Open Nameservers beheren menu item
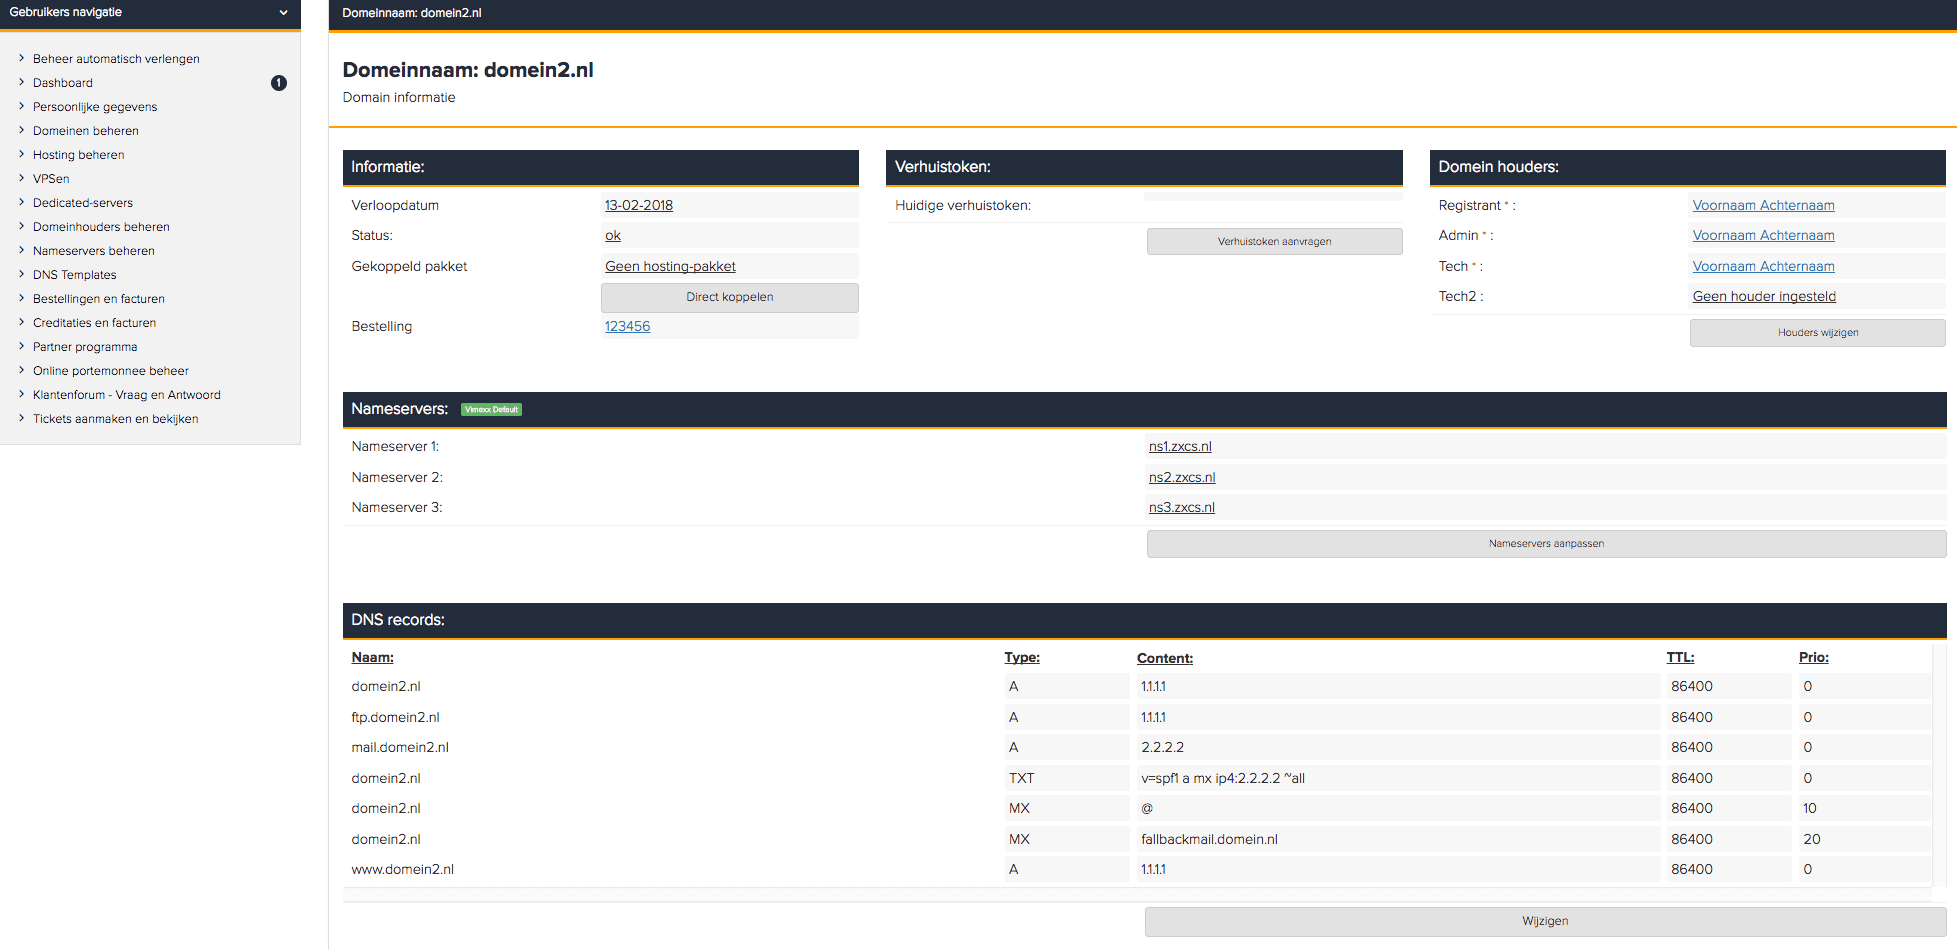Screen dimensions: 1957x950 click(x=93, y=251)
